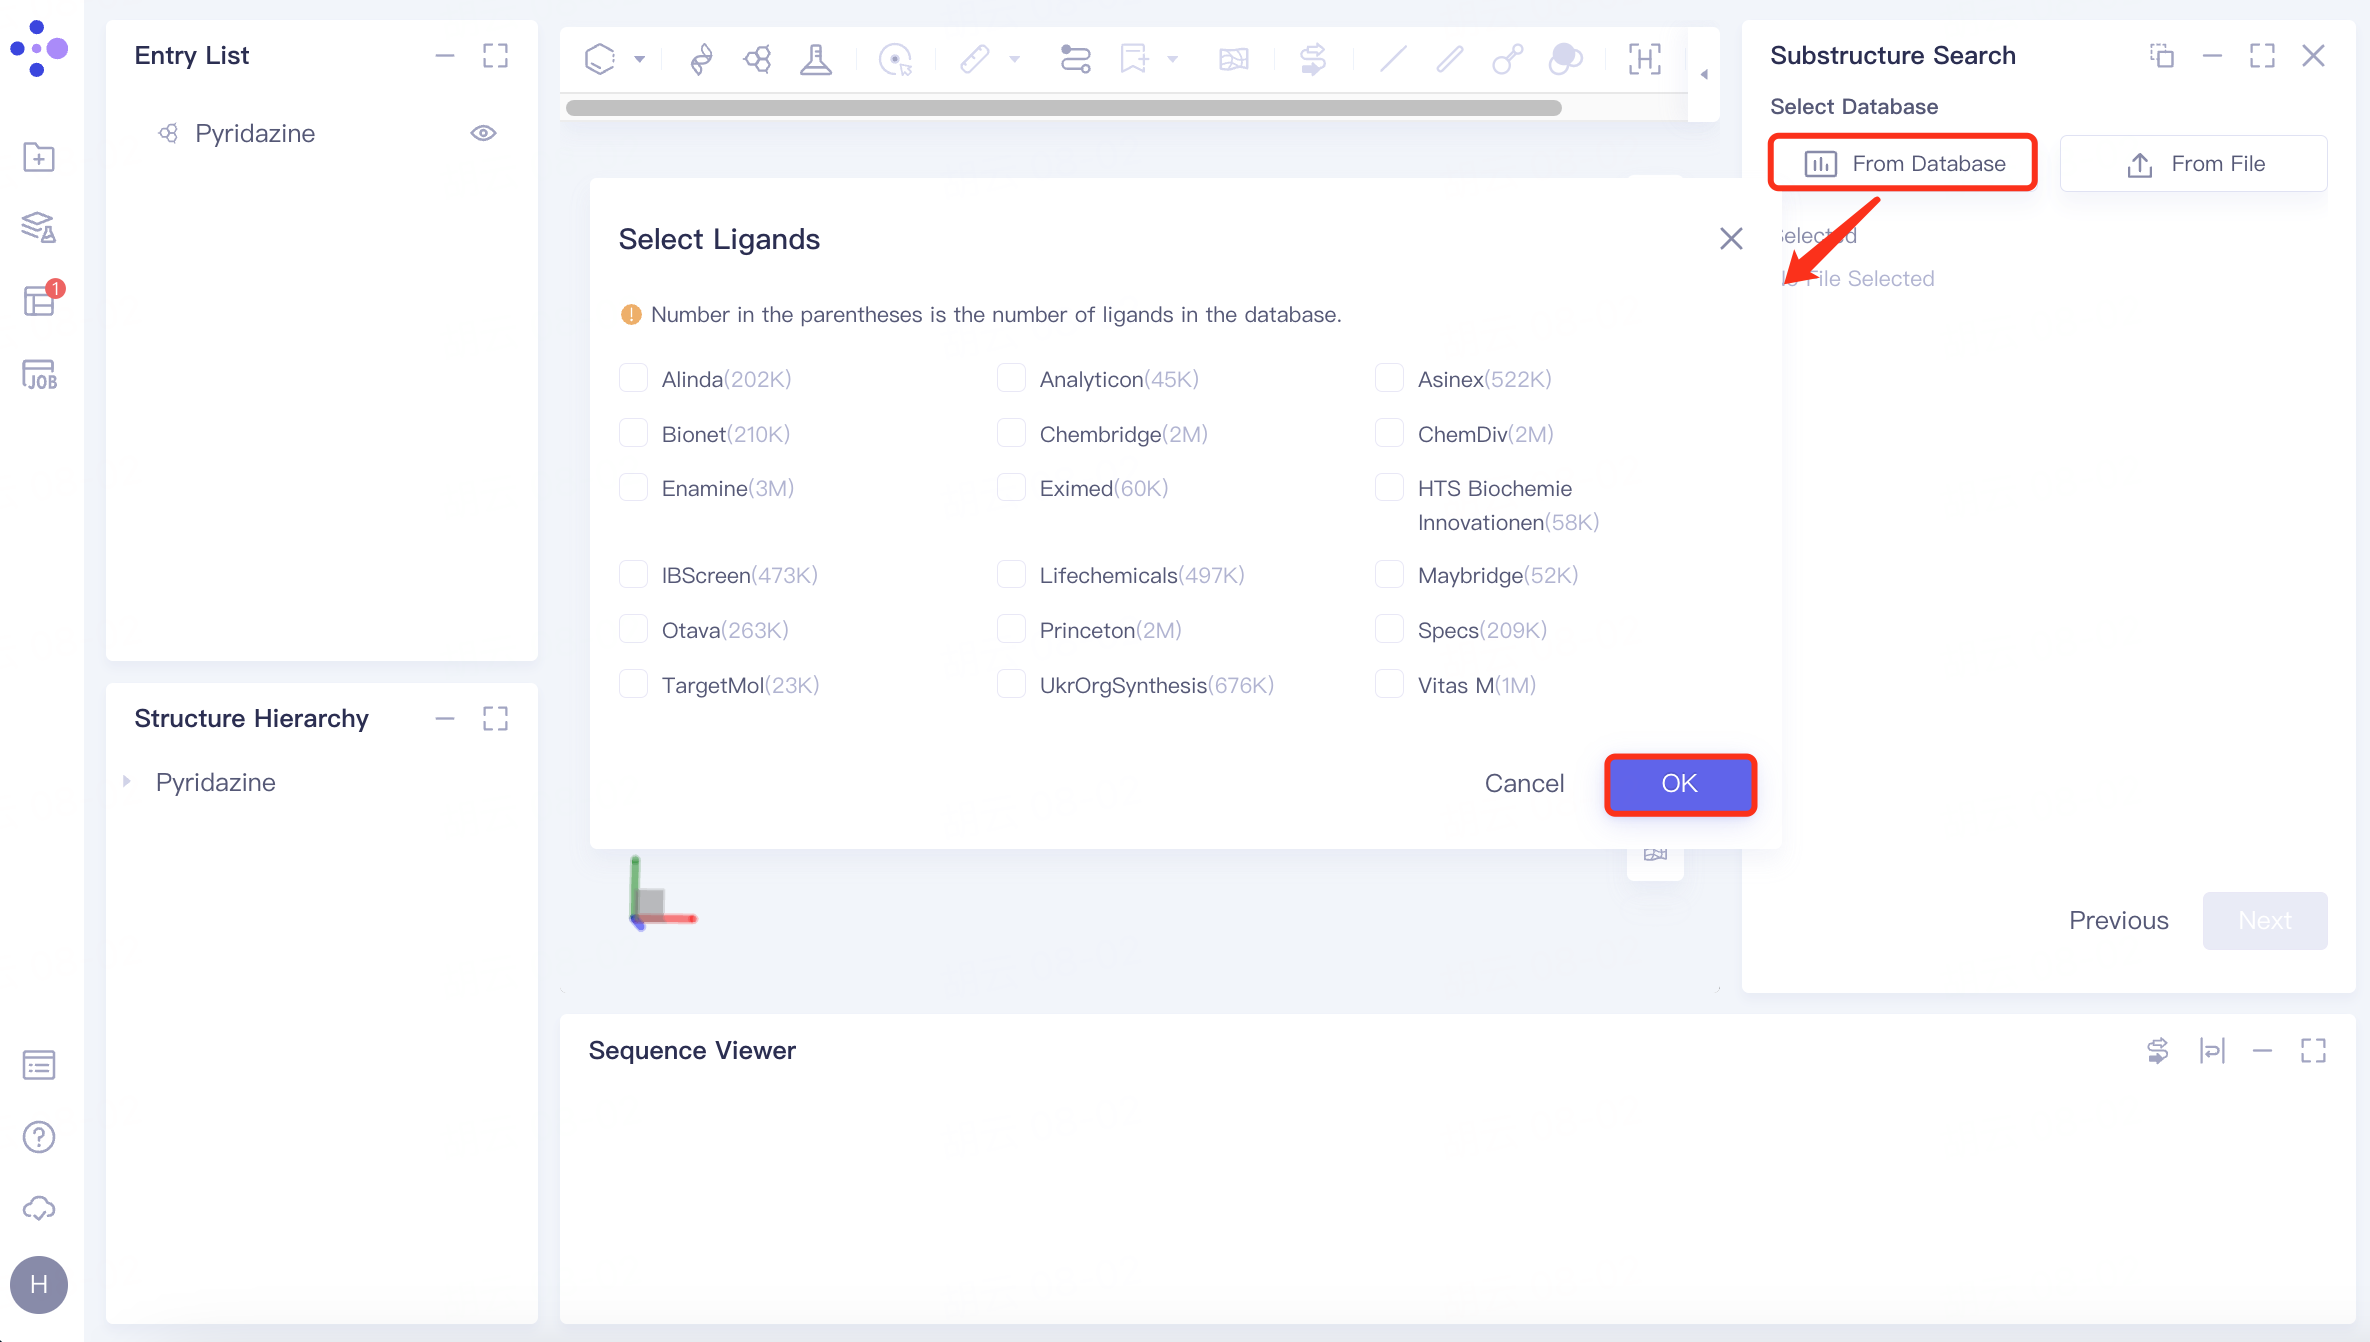Click the toolbar horizontal scrollbar

(1063, 108)
